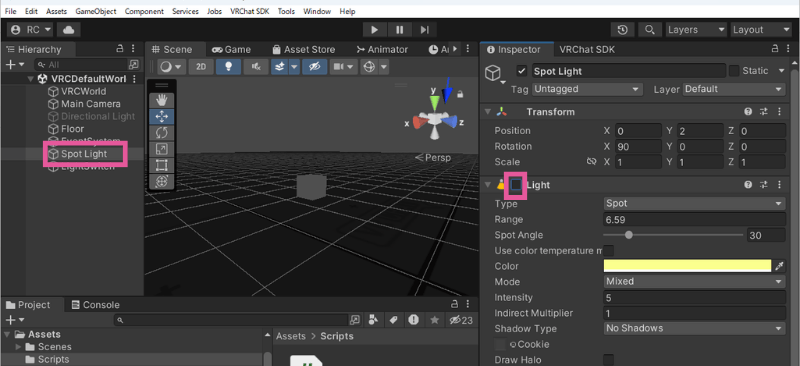Open the Undo History button
Image resolution: width=800 pixels, height=366 pixels.
[622, 30]
